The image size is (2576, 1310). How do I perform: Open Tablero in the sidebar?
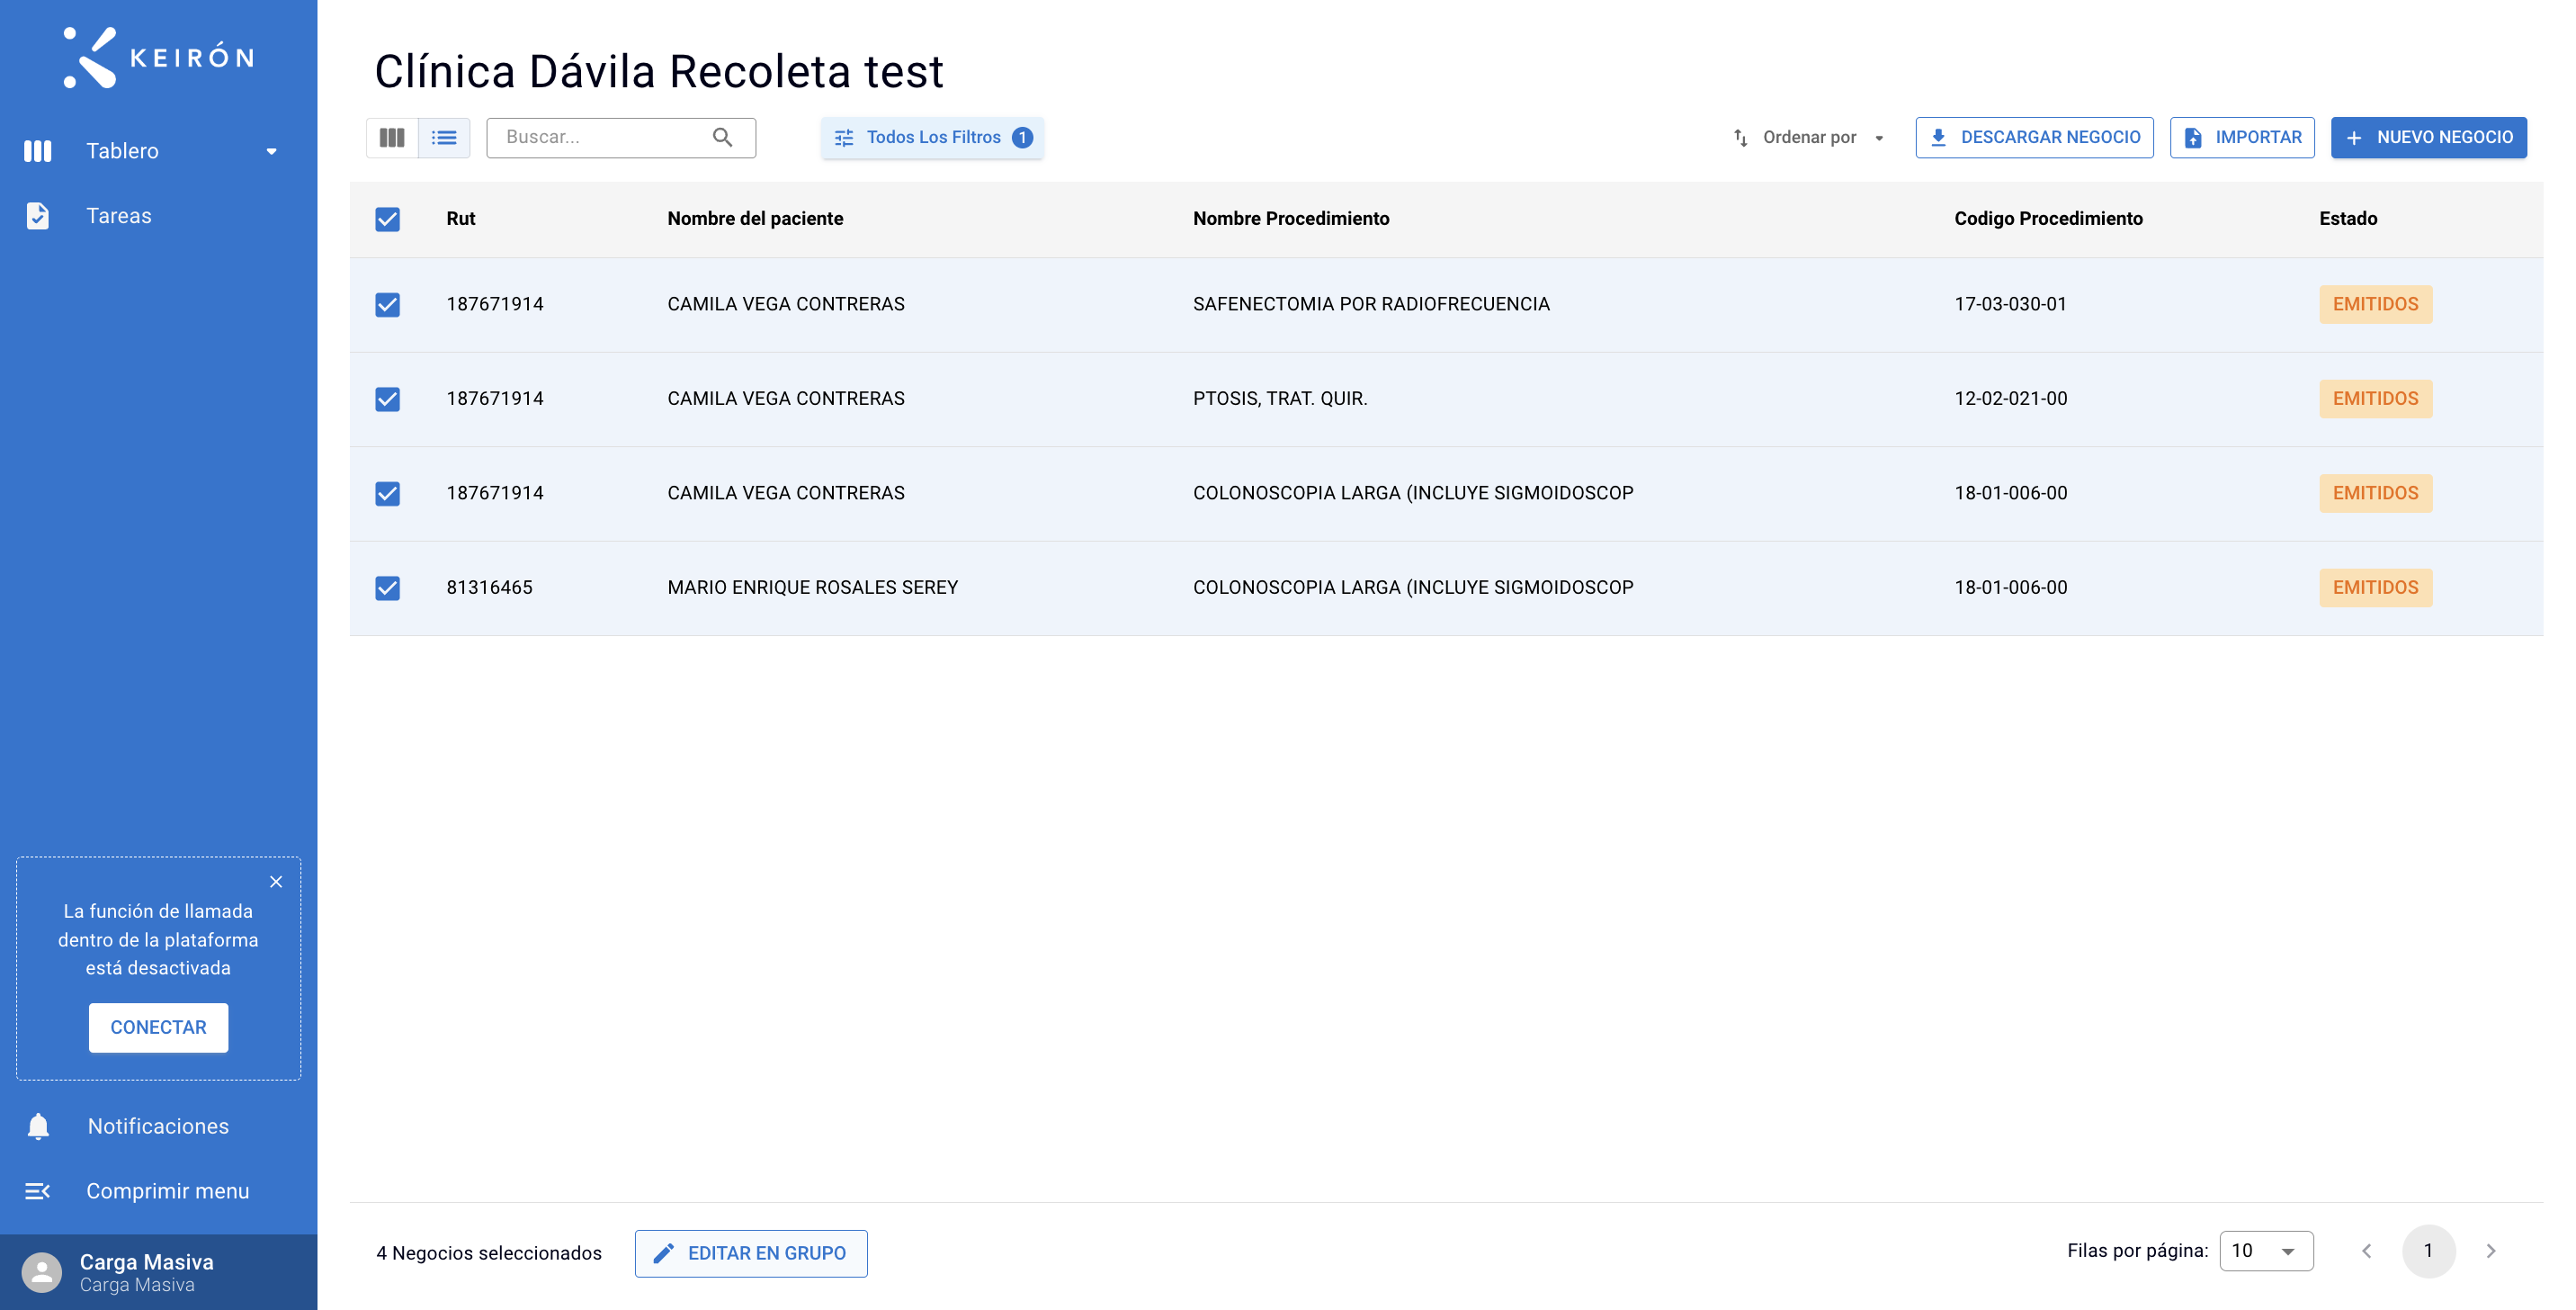pyautogui.click(x=158, y=151)
